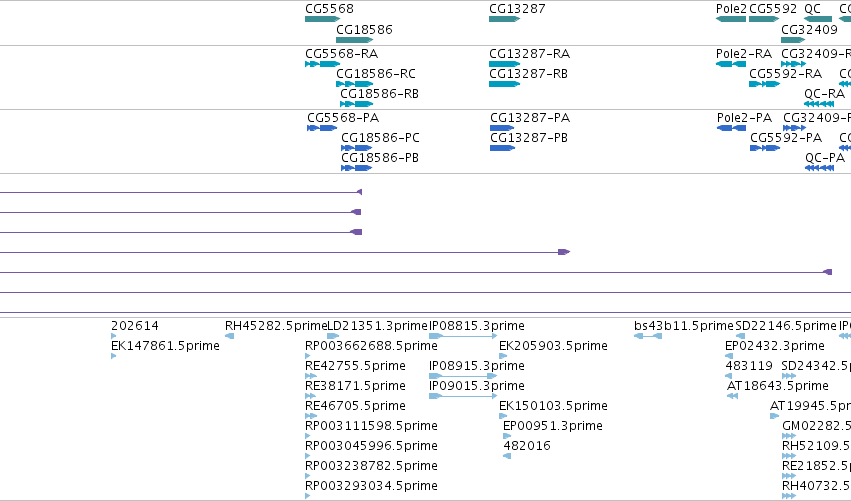Click the CG13287-RB transcript glyph
This screenshot has width=851, height=501.
[504, 84]
